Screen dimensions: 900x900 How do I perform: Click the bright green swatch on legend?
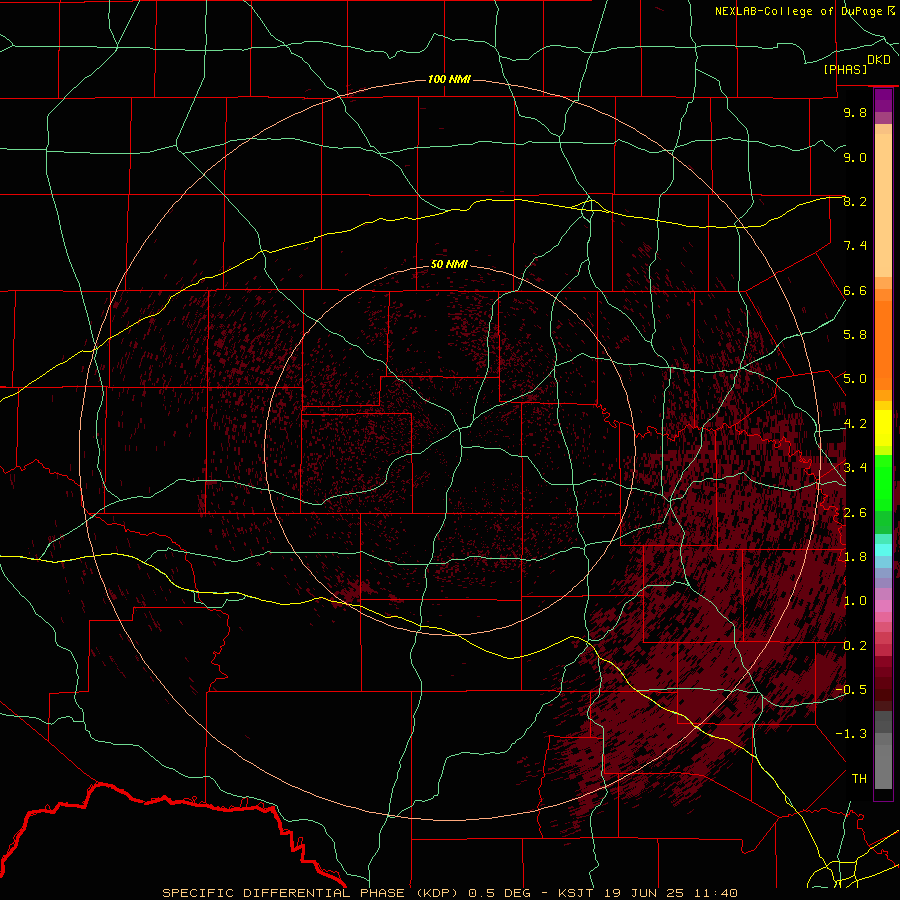pos(883,482)
